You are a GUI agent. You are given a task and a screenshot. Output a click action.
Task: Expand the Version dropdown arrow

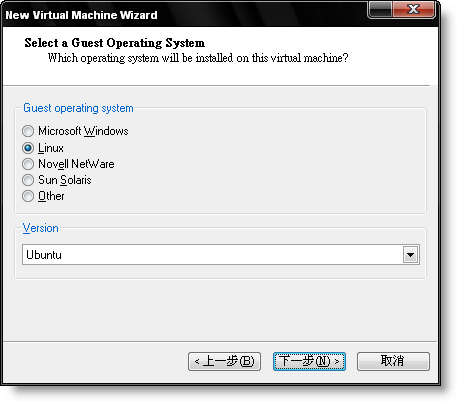click(410, 255)
